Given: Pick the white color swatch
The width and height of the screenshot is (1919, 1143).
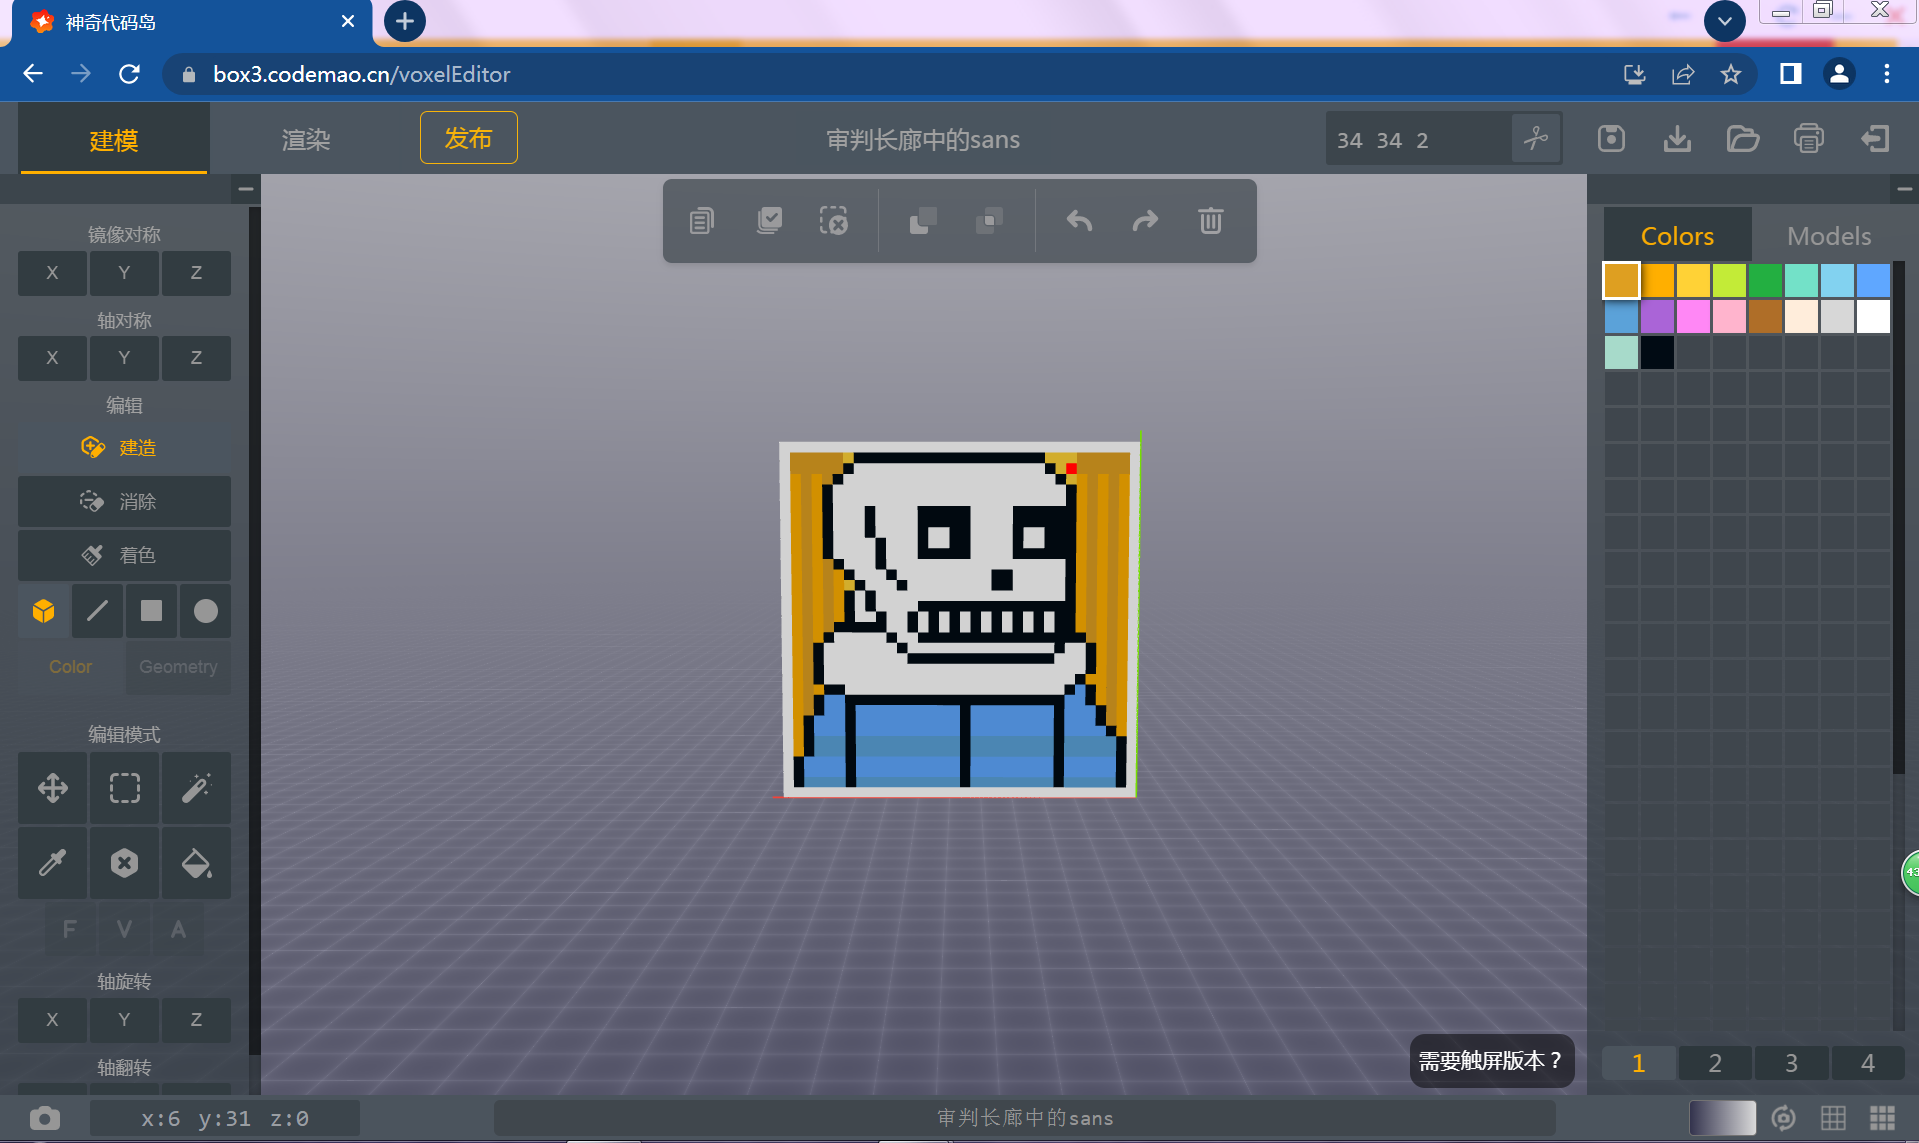Looking at the screenshot, I should coord(1873,316).
